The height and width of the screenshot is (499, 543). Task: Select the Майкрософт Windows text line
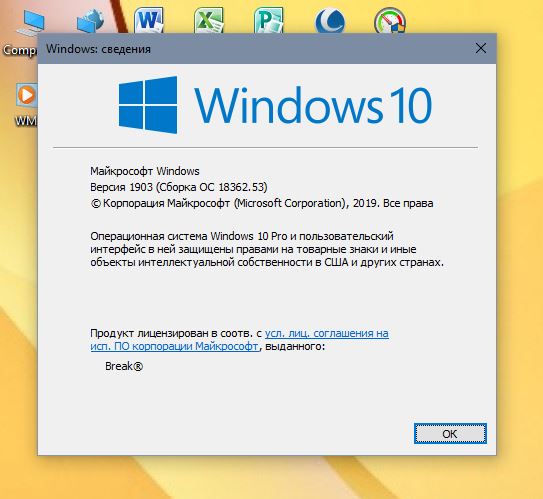[x=145, y=171]
